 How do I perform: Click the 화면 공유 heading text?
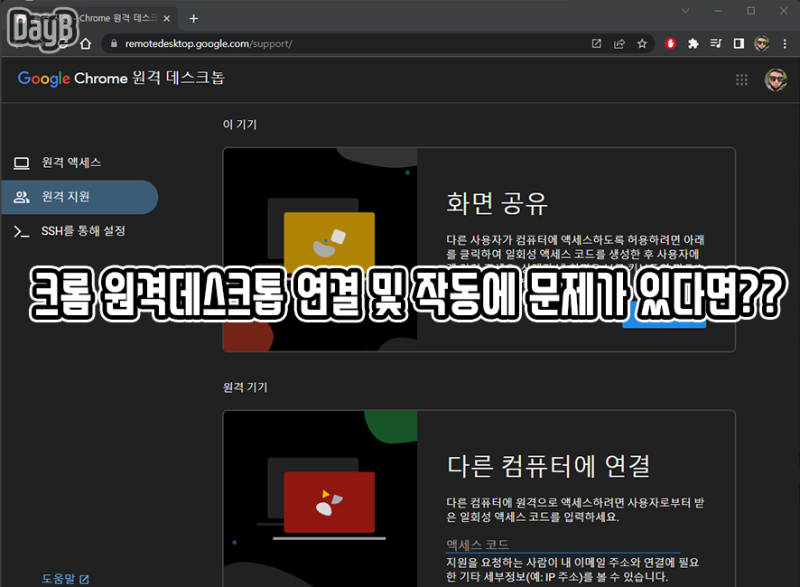(x=497, y=203)
